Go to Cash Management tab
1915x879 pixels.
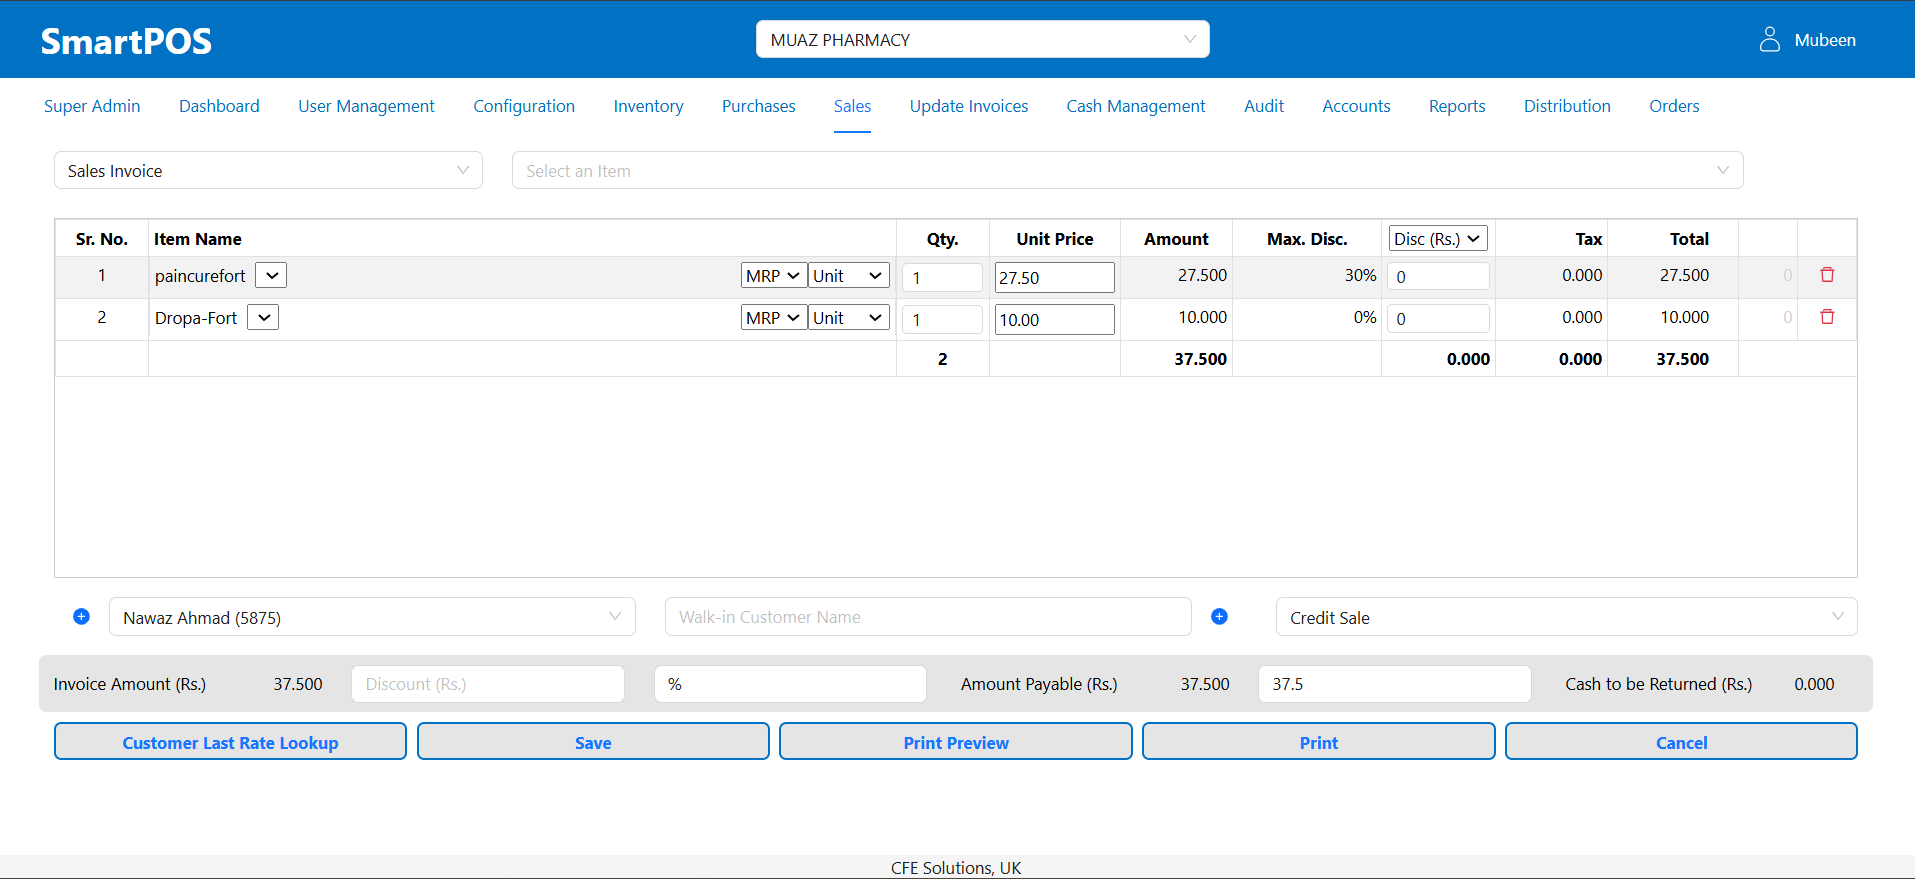tap(1136, 106)
